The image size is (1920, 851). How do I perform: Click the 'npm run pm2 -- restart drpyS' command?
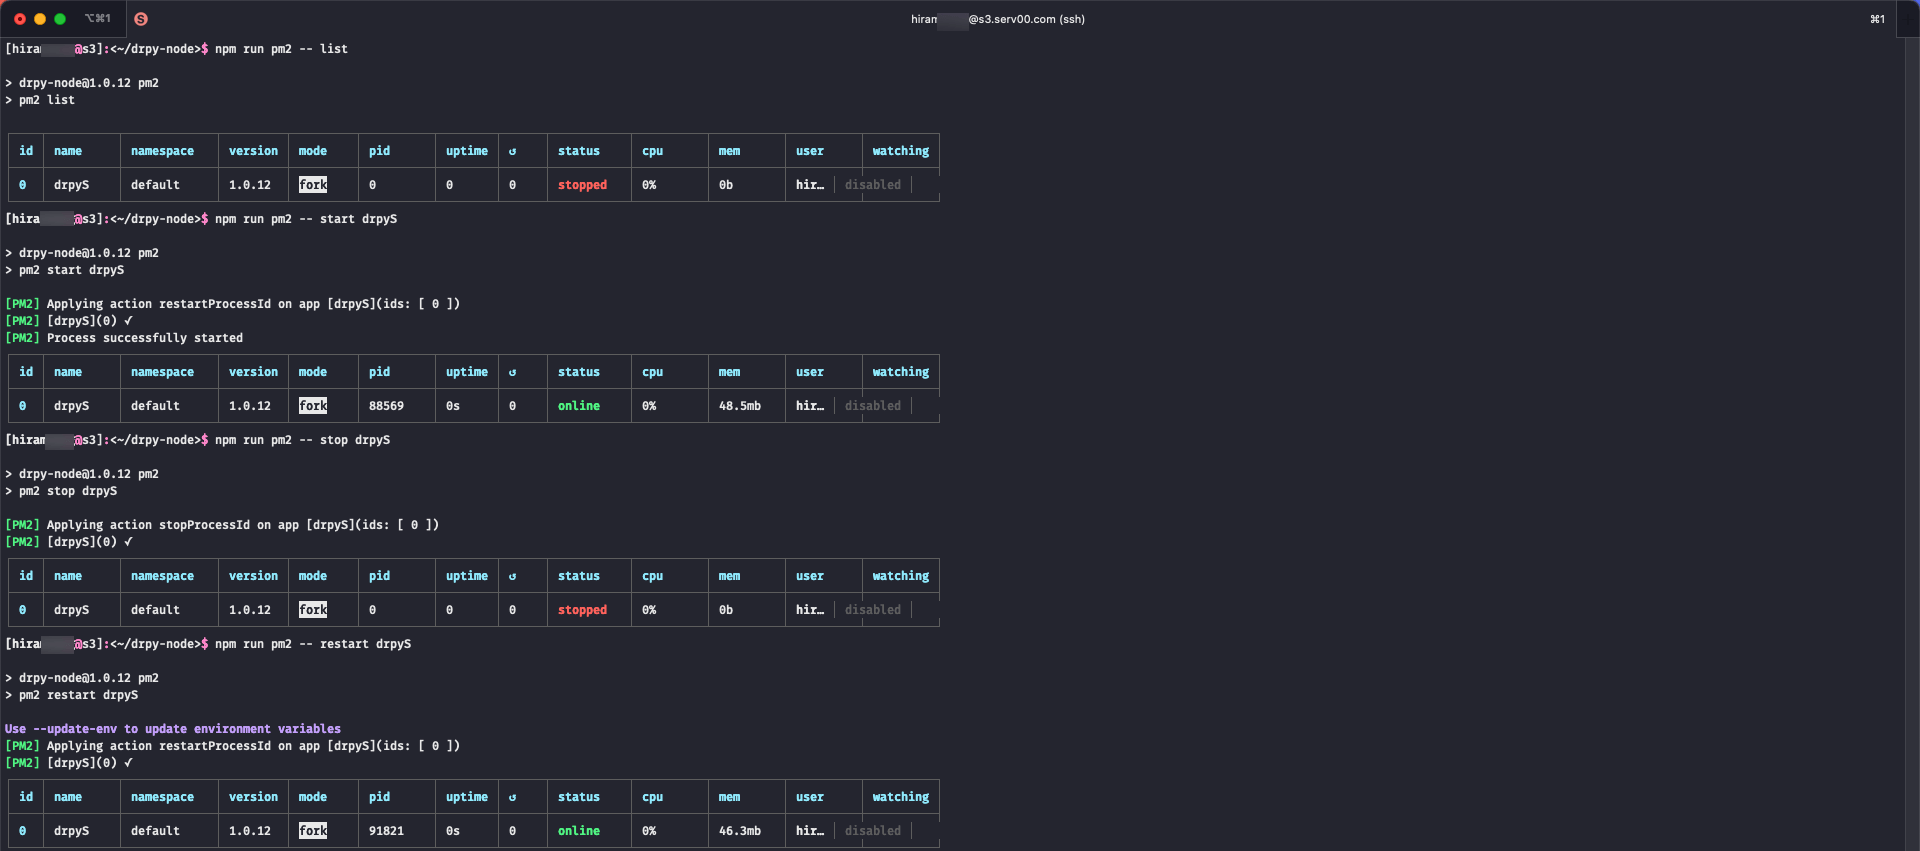[312, 644]
